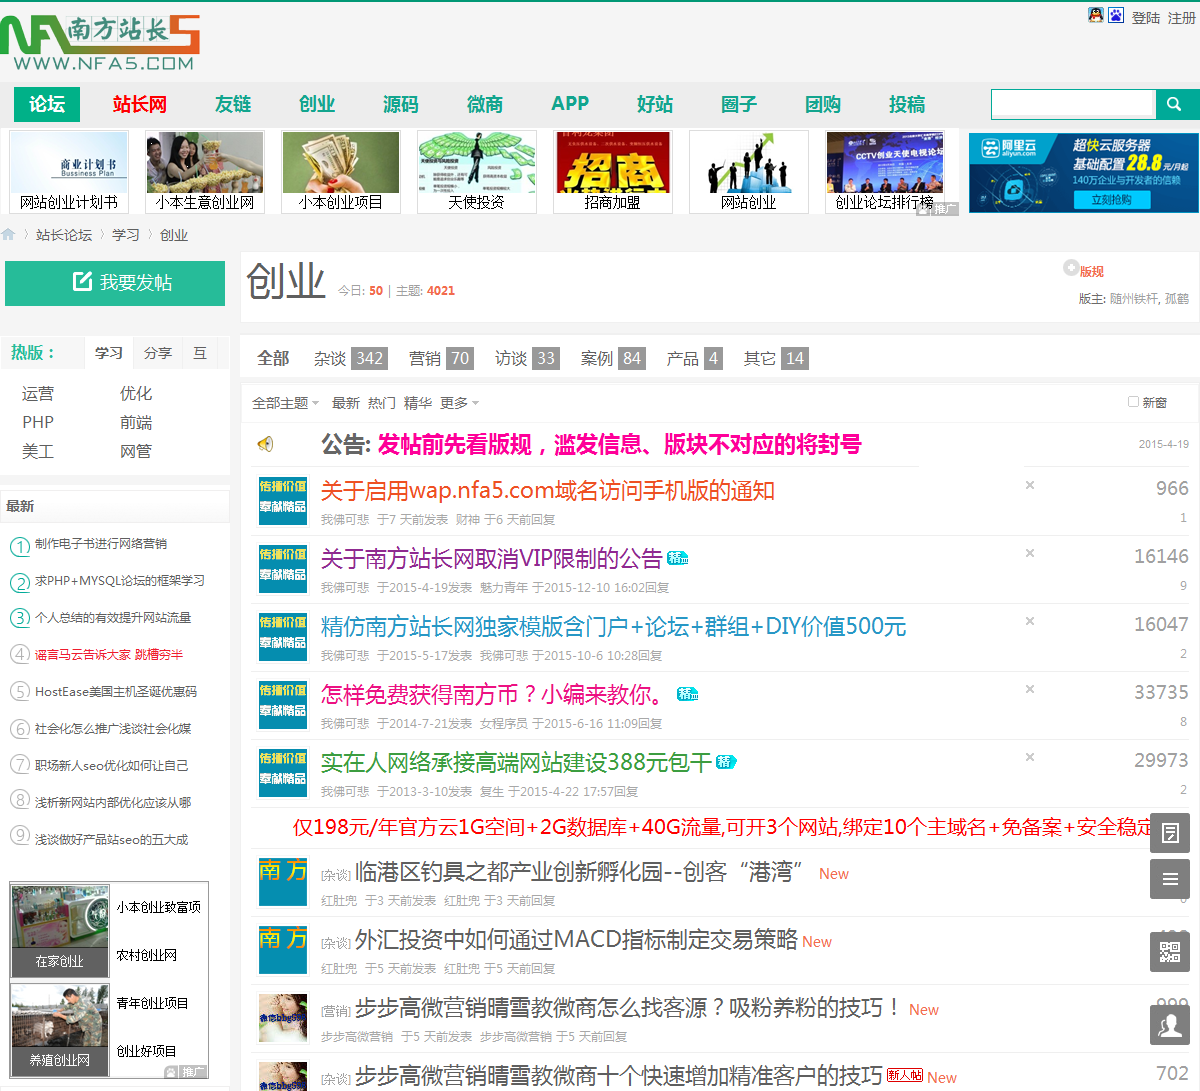Expand the 全部主题 dropdown
This screenshot has height=1091, width=1200.
[285, 403]
